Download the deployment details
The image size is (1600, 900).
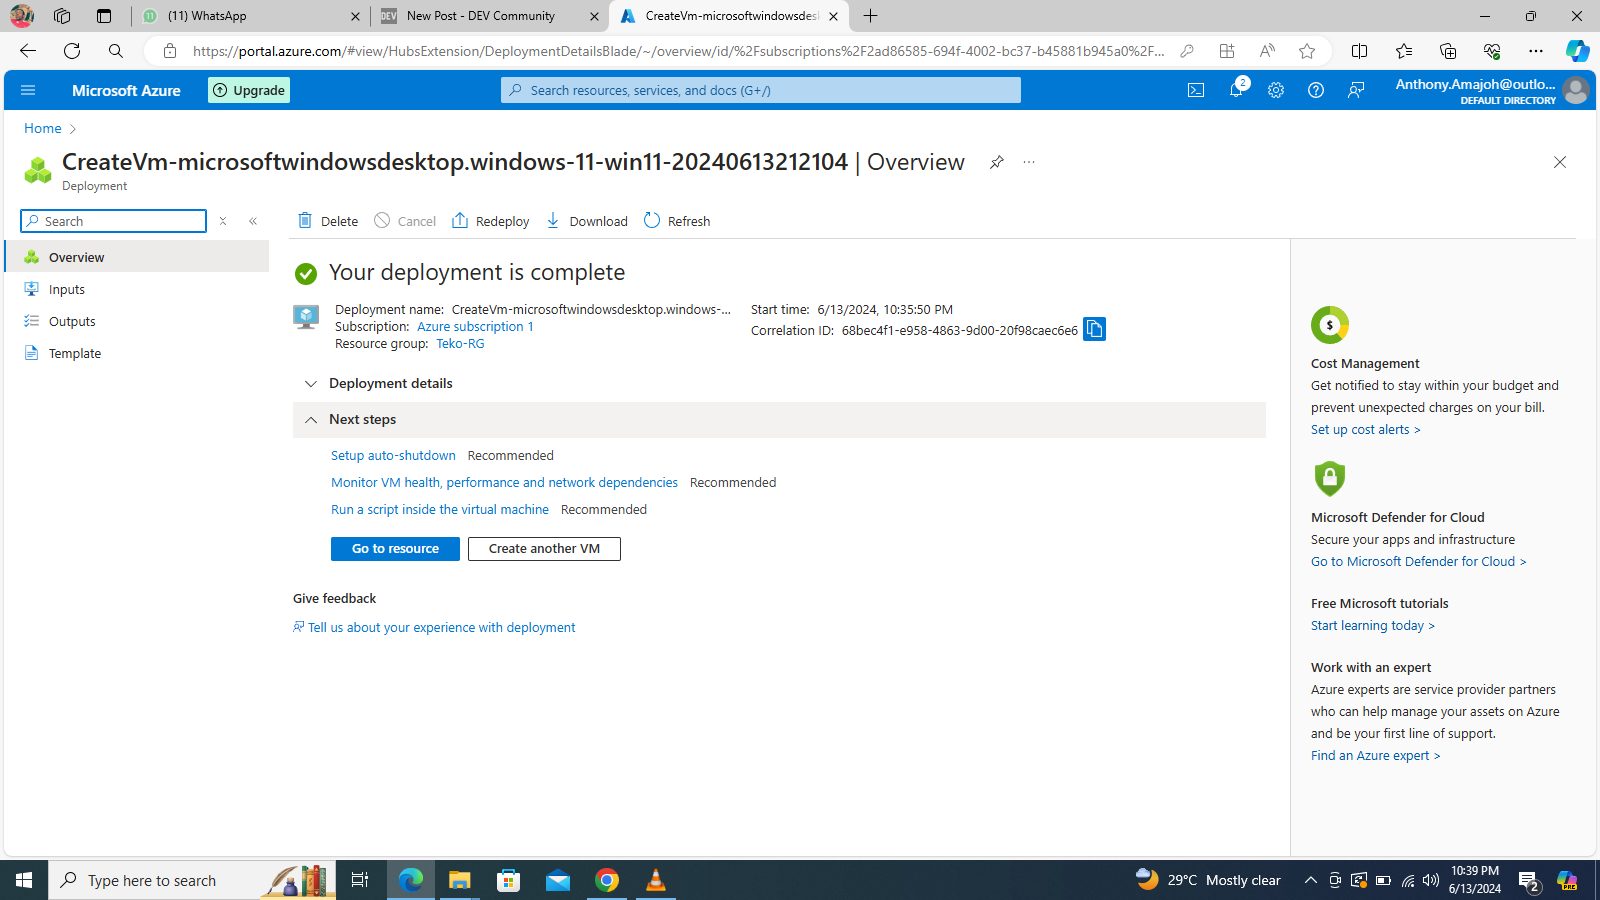coord(587,221)
